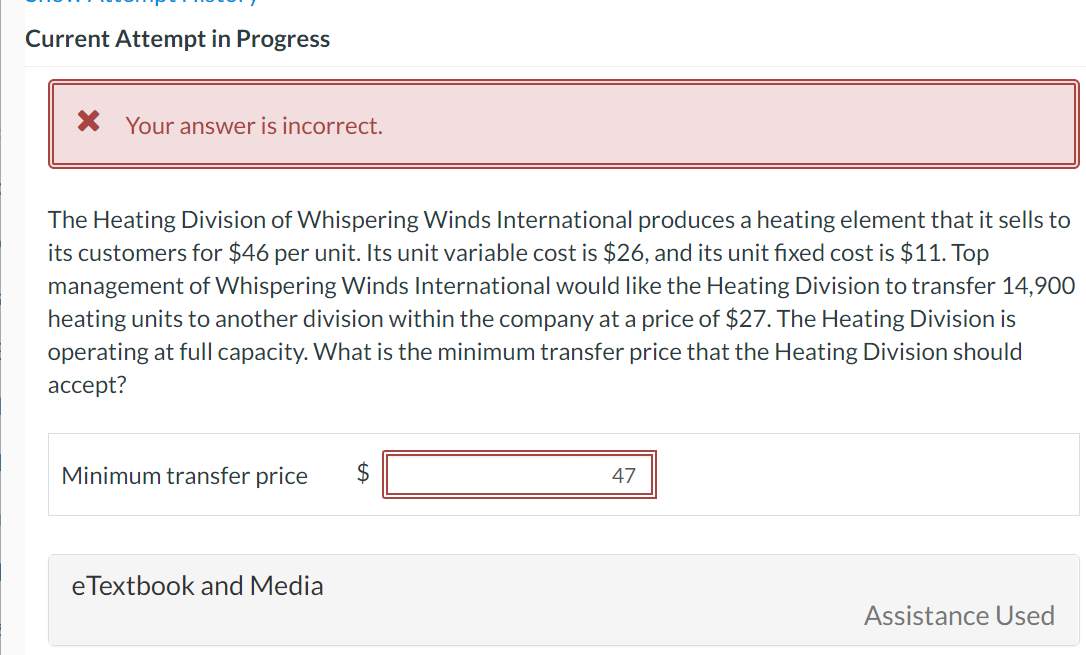This screenshot has height=655, width=1086.
Task: Click the red X incorrect icon
Action: coord(89,124)
